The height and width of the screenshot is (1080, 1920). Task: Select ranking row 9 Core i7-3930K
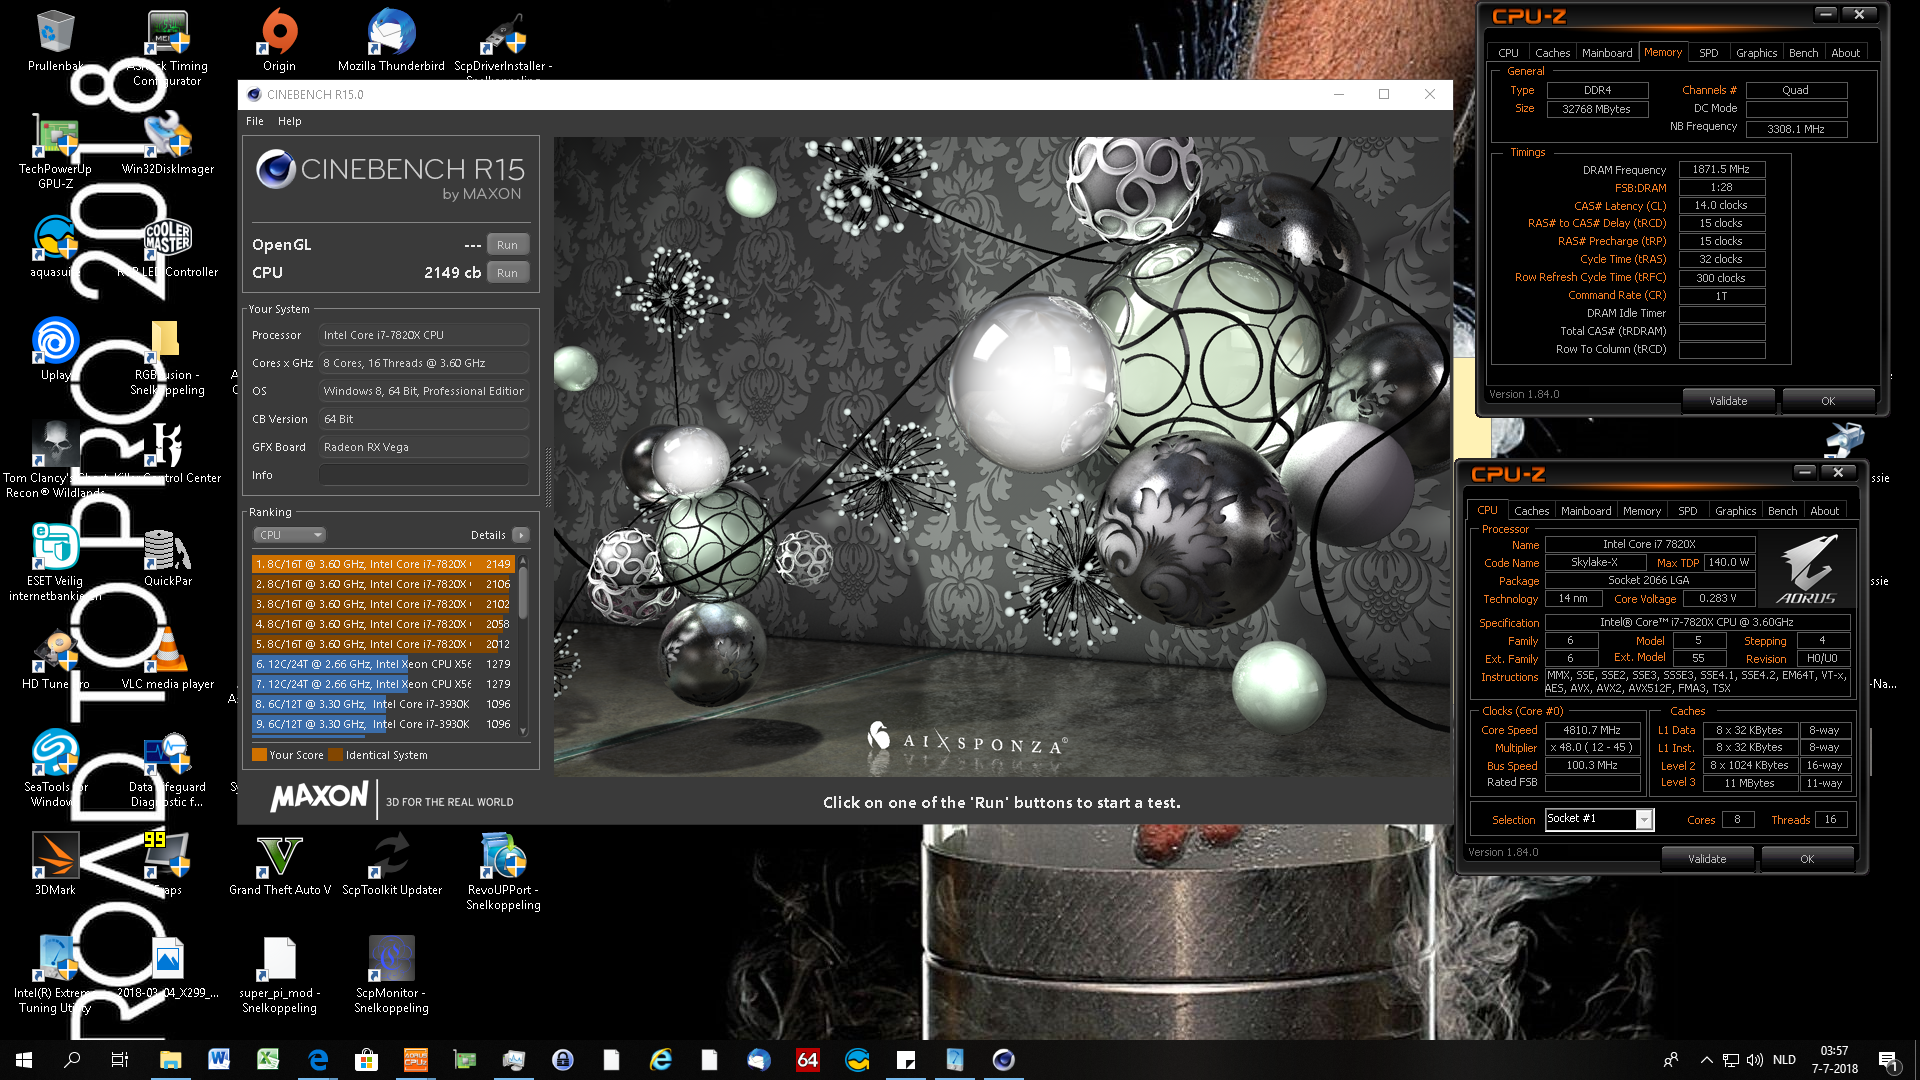point(382,724)
